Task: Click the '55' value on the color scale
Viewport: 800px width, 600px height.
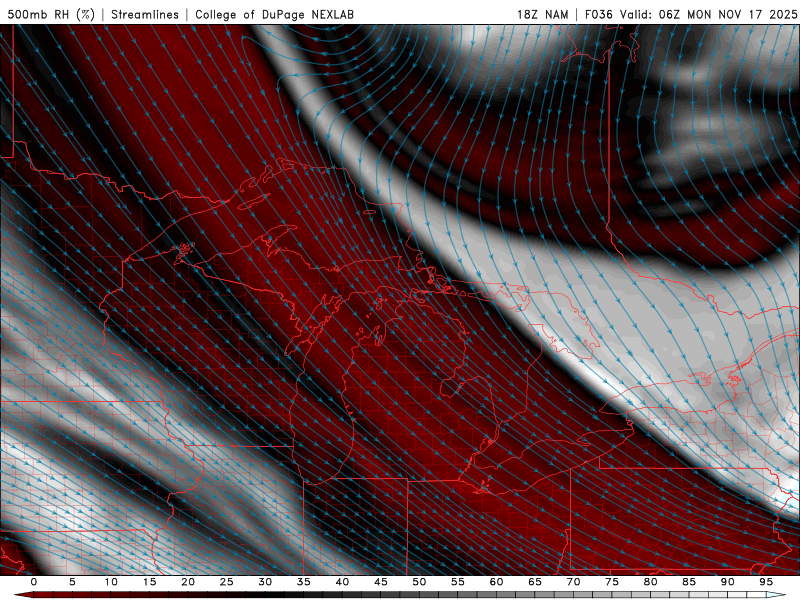Action: (x=458, y=582)
